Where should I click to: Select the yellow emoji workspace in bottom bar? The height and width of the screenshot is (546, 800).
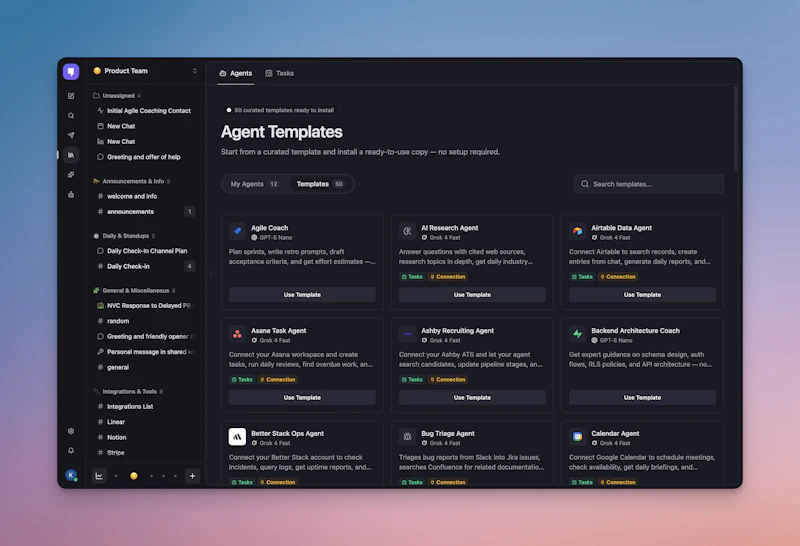click(x=134, y=476)
